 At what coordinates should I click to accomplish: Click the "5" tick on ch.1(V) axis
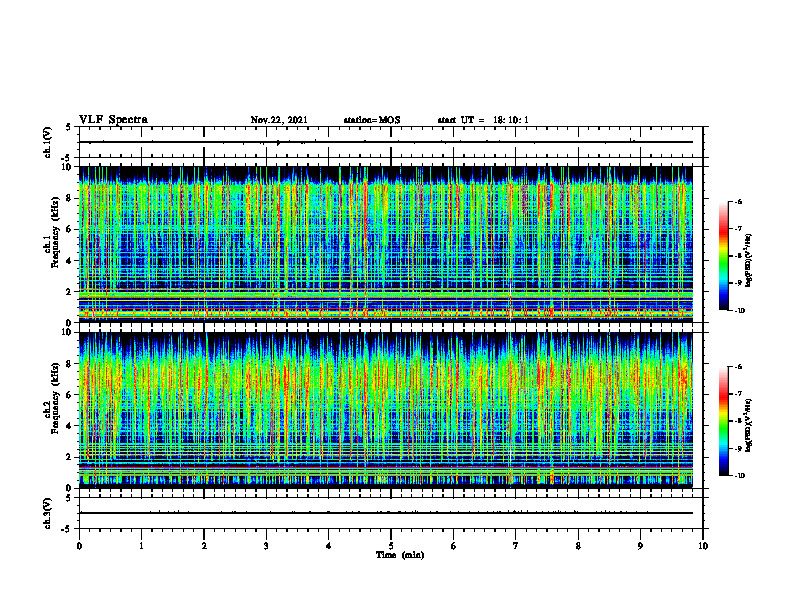(x=69, y=127)
